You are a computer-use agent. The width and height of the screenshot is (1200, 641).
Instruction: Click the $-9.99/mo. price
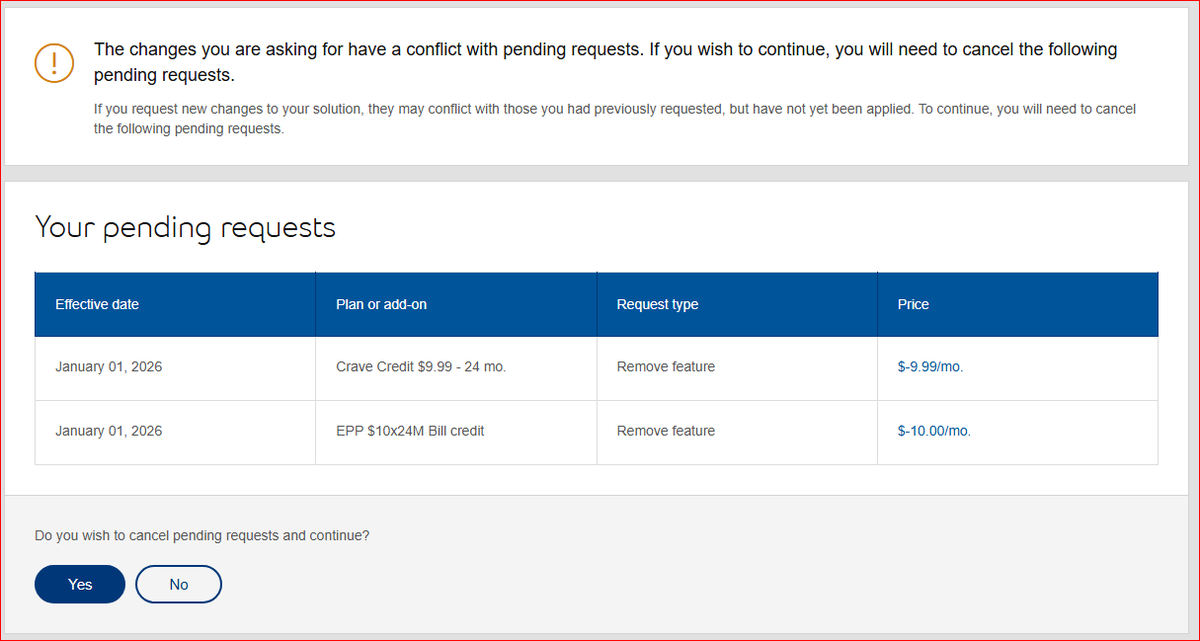(930, 367)
